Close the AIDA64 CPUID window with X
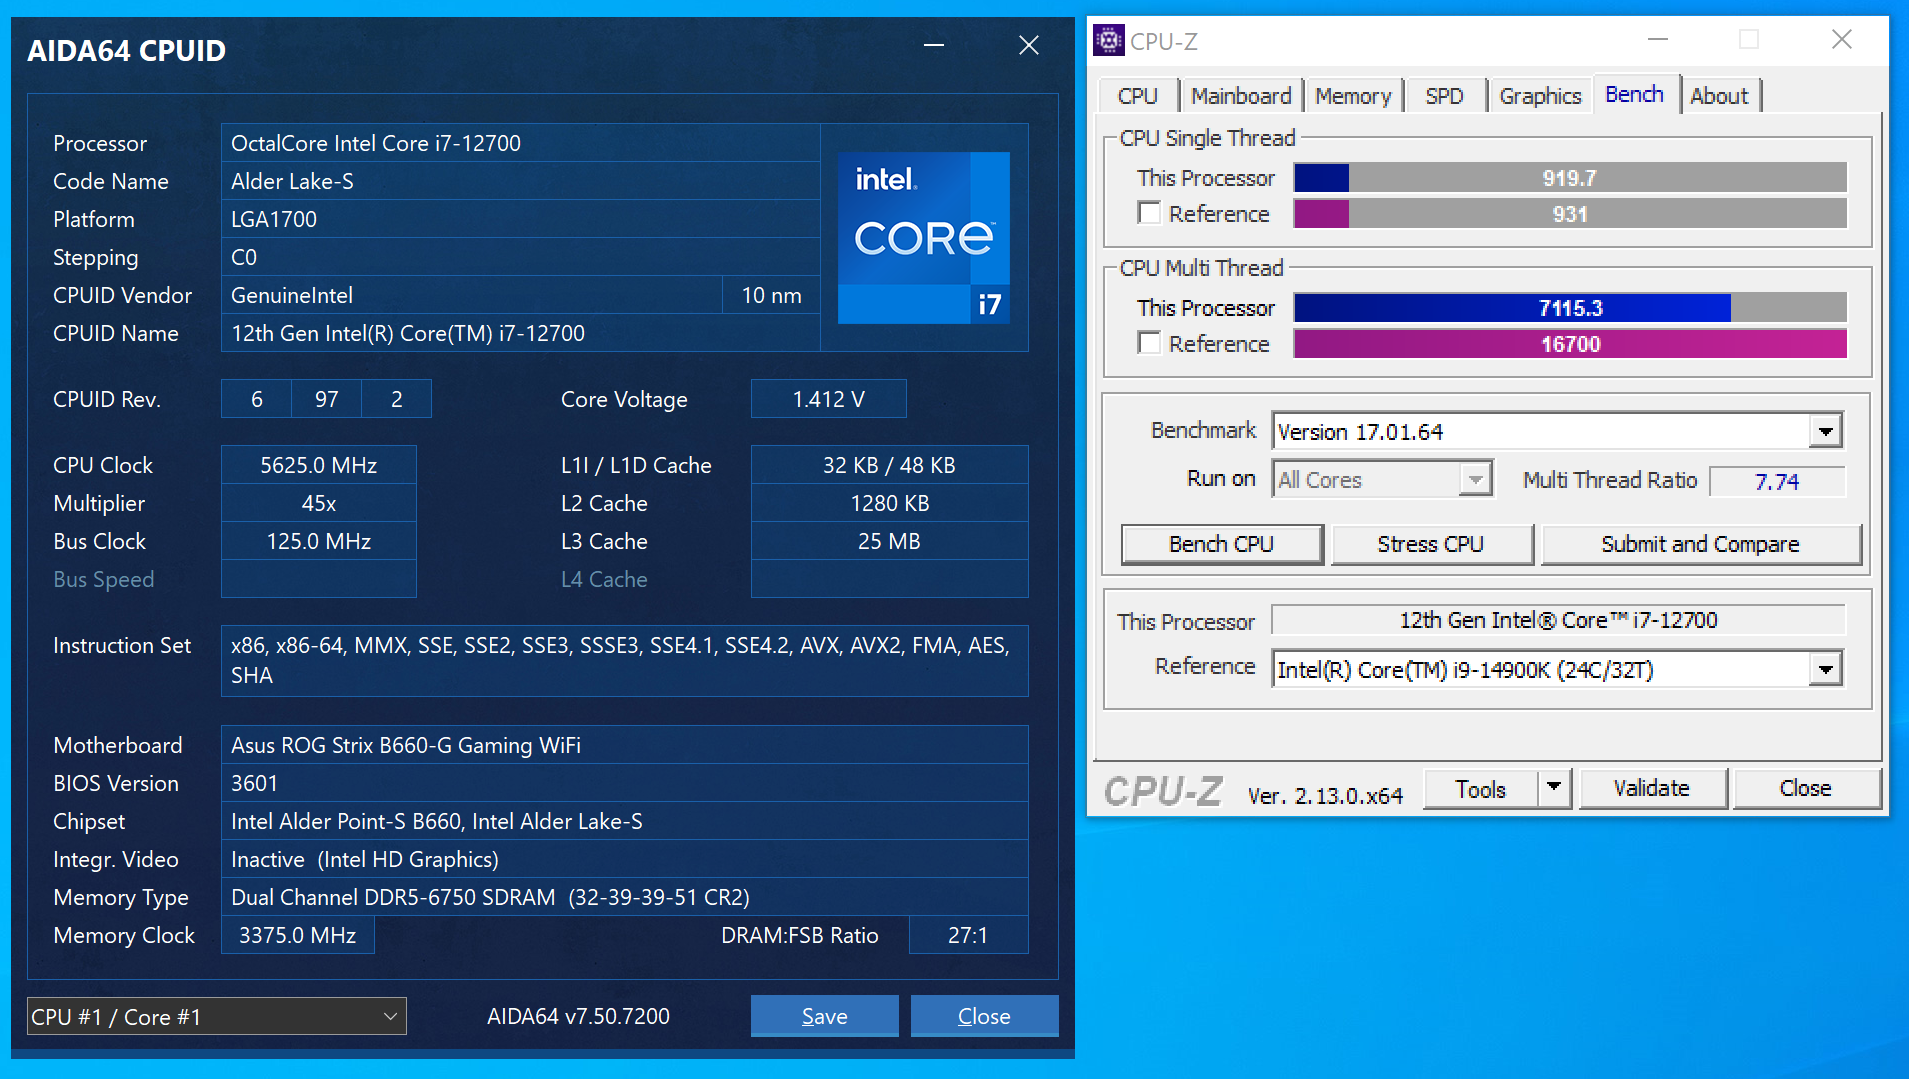This screenshot has width=1909, height=1079. [x=1028, y=46]
